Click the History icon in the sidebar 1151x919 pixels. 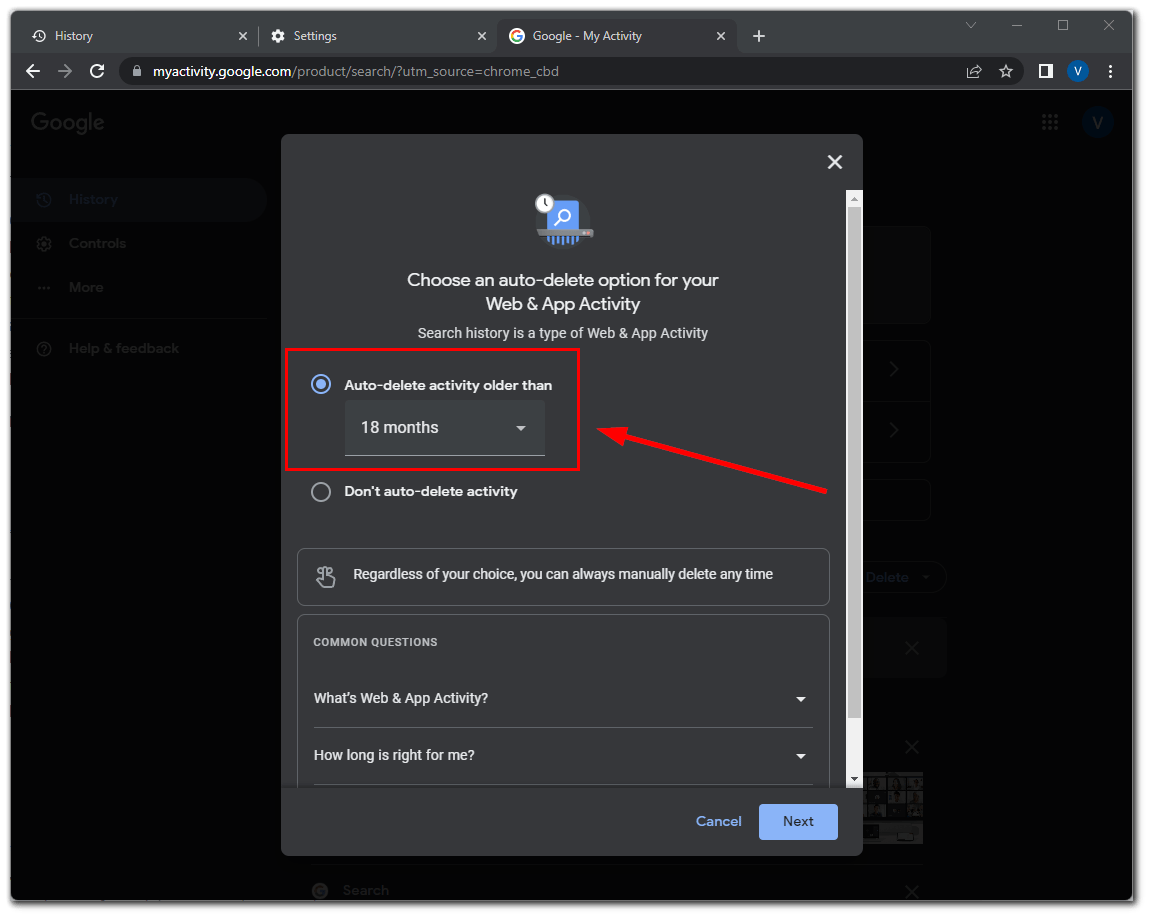click(43, 199)
